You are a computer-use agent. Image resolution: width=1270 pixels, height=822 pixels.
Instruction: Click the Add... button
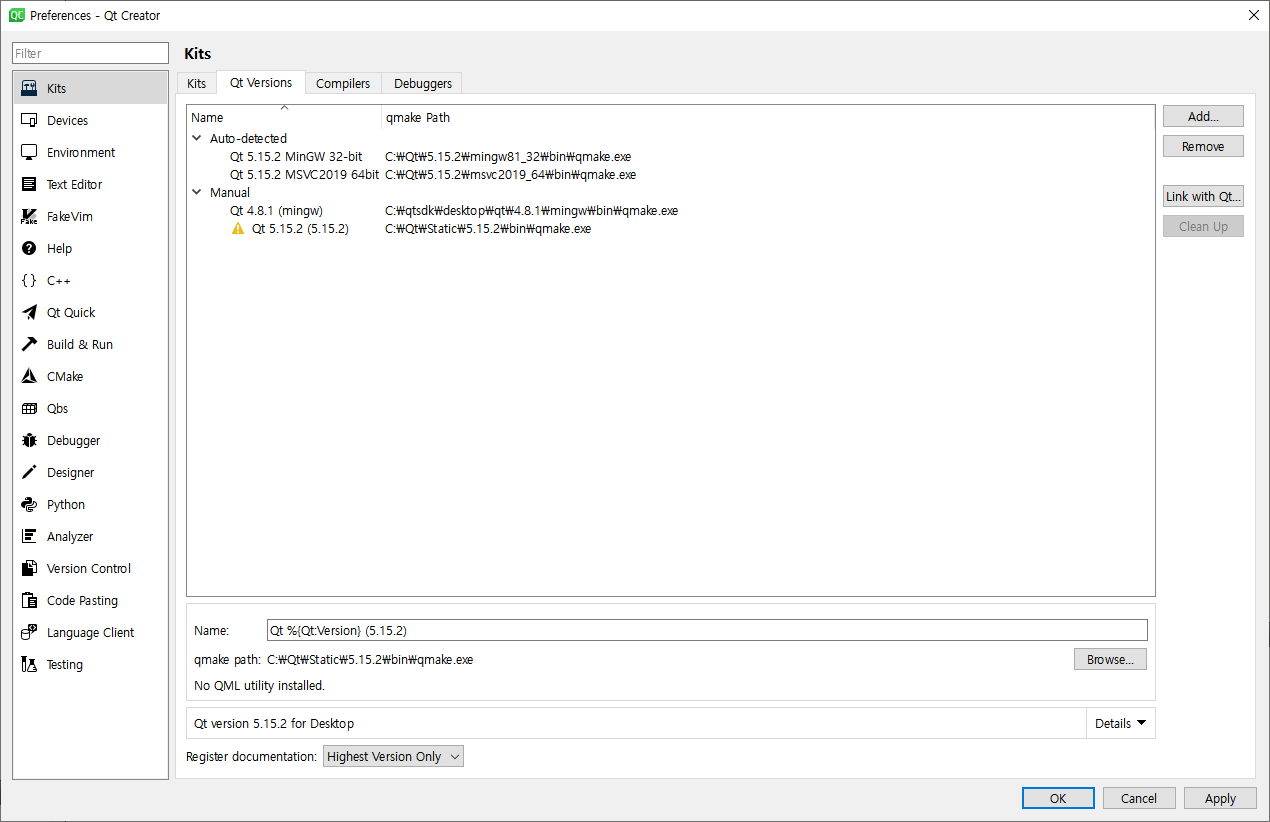click(x=1203, y=116)
